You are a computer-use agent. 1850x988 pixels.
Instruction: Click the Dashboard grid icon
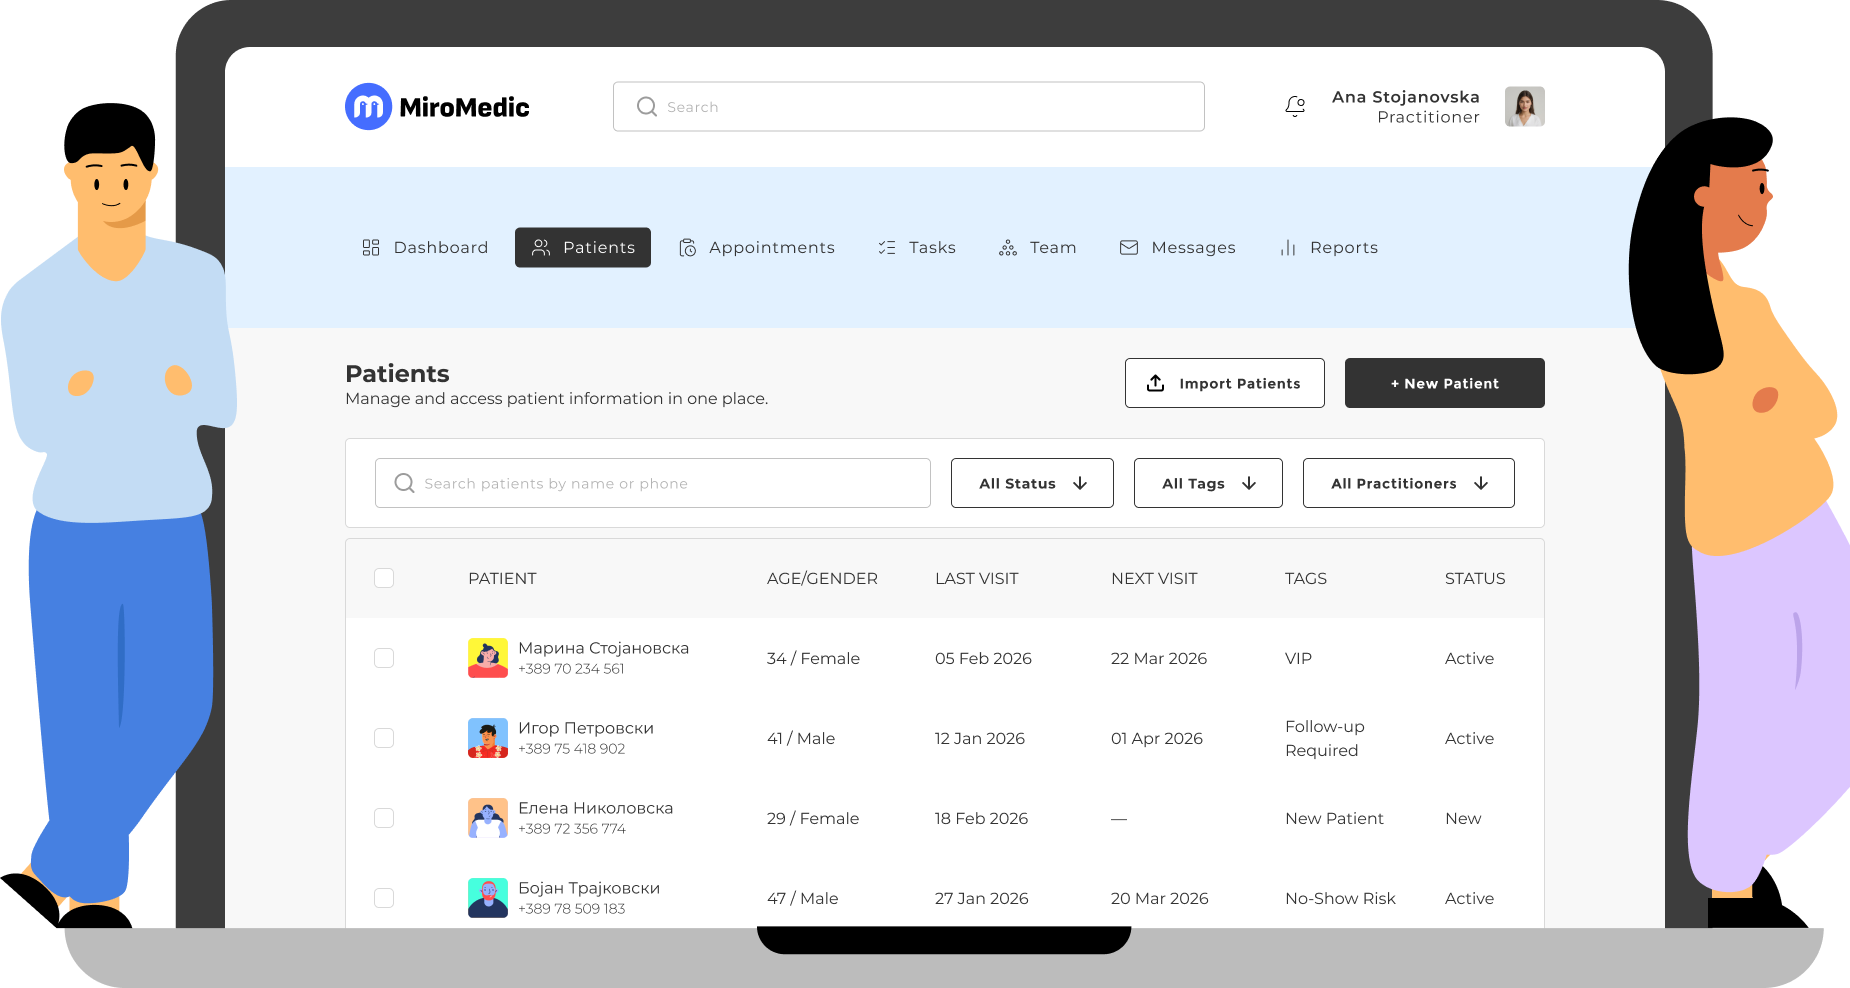[371, 248]
